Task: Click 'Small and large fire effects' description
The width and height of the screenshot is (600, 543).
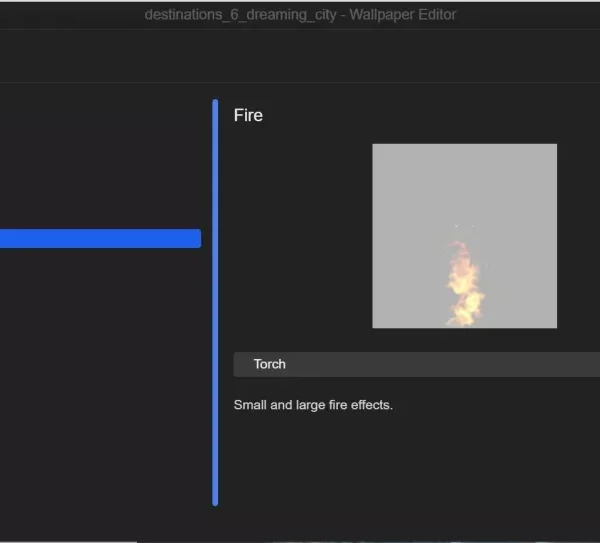Action: [313, 405]
